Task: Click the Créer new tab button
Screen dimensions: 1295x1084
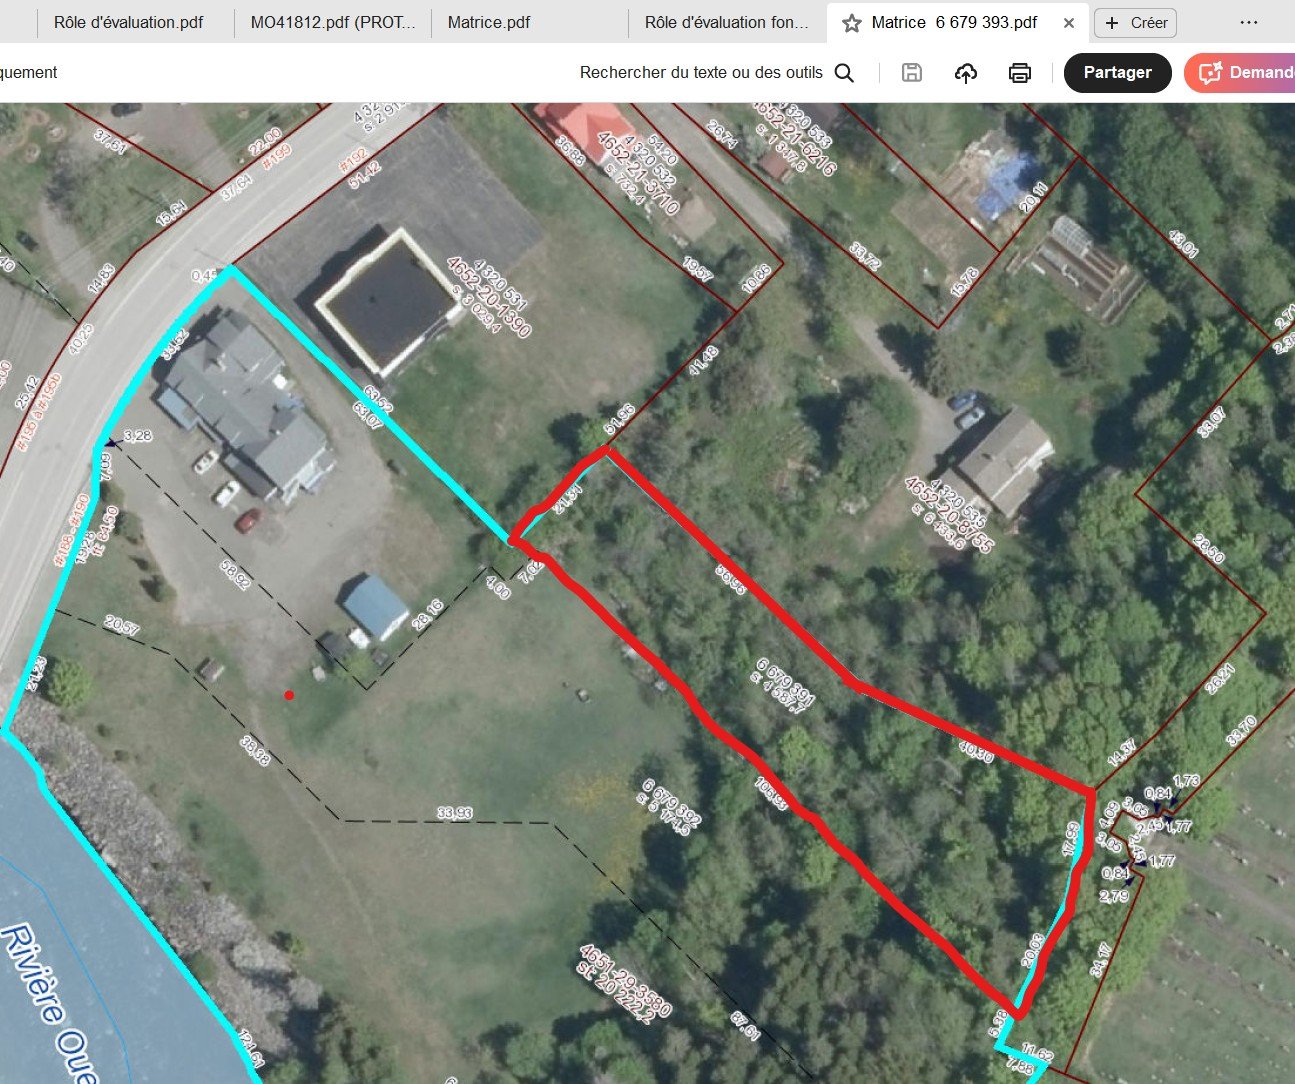Action: click(x=1135, y=23)
